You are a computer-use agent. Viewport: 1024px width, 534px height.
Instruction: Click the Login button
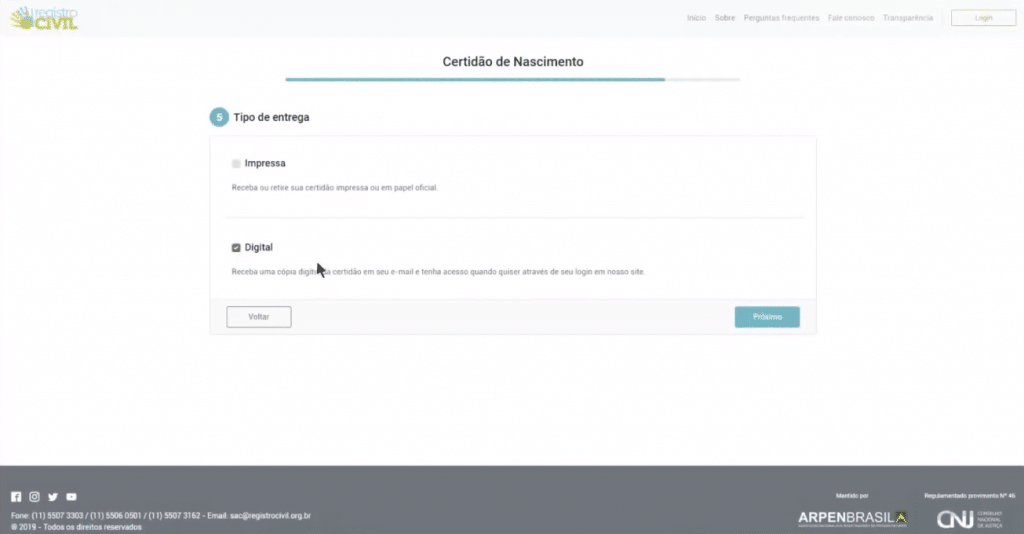click(x=984, y=18)
